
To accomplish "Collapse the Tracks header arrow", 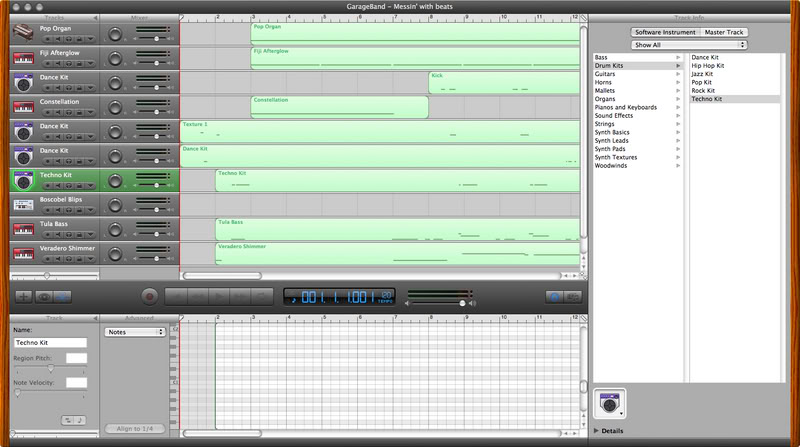I will coord(95,18).
